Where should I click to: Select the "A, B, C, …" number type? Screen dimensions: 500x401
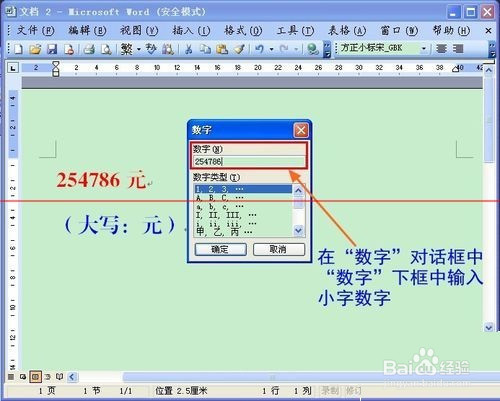243,198
